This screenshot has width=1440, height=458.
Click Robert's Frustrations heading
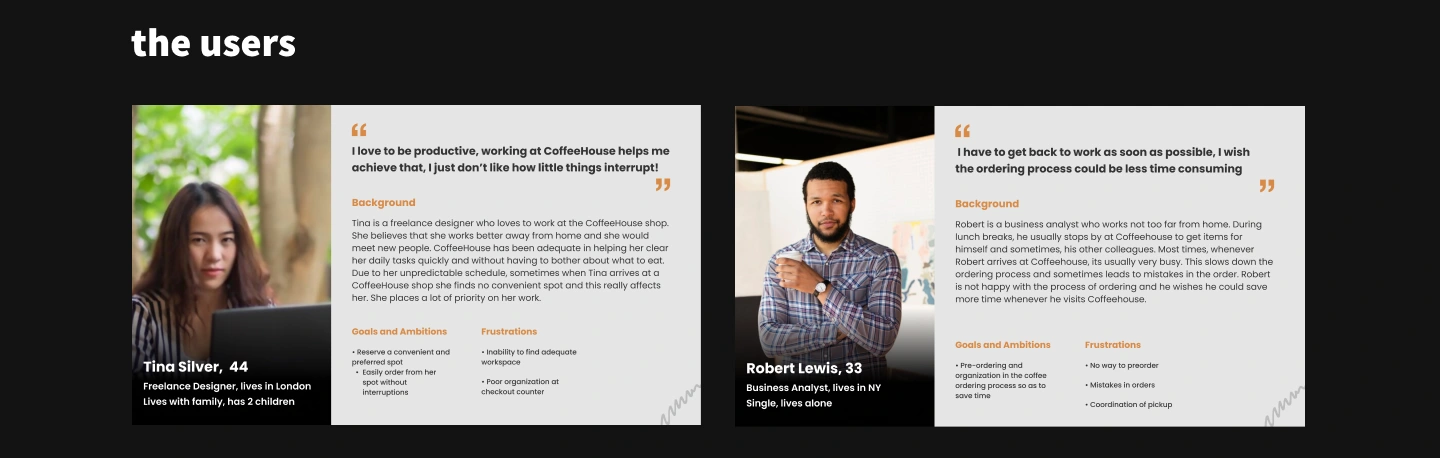(1113, 345)
